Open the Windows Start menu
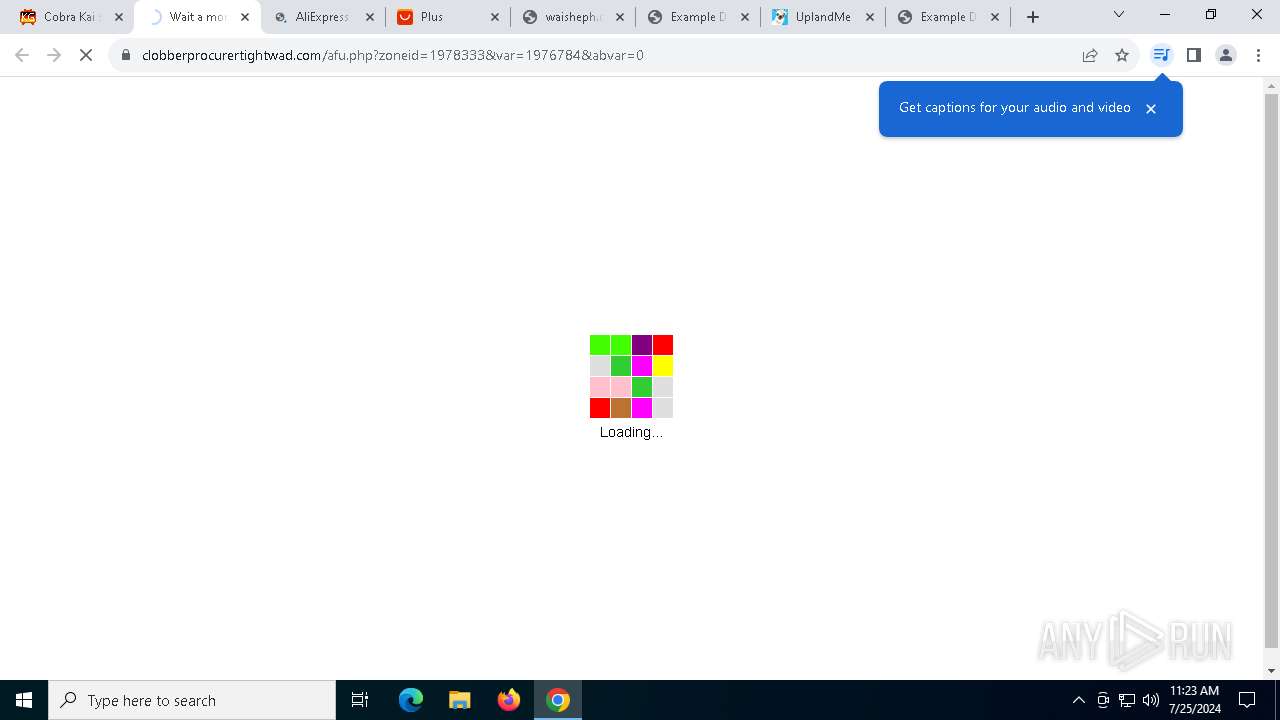The width and height of the screenshot is (1280, 720). coord(24,700)
